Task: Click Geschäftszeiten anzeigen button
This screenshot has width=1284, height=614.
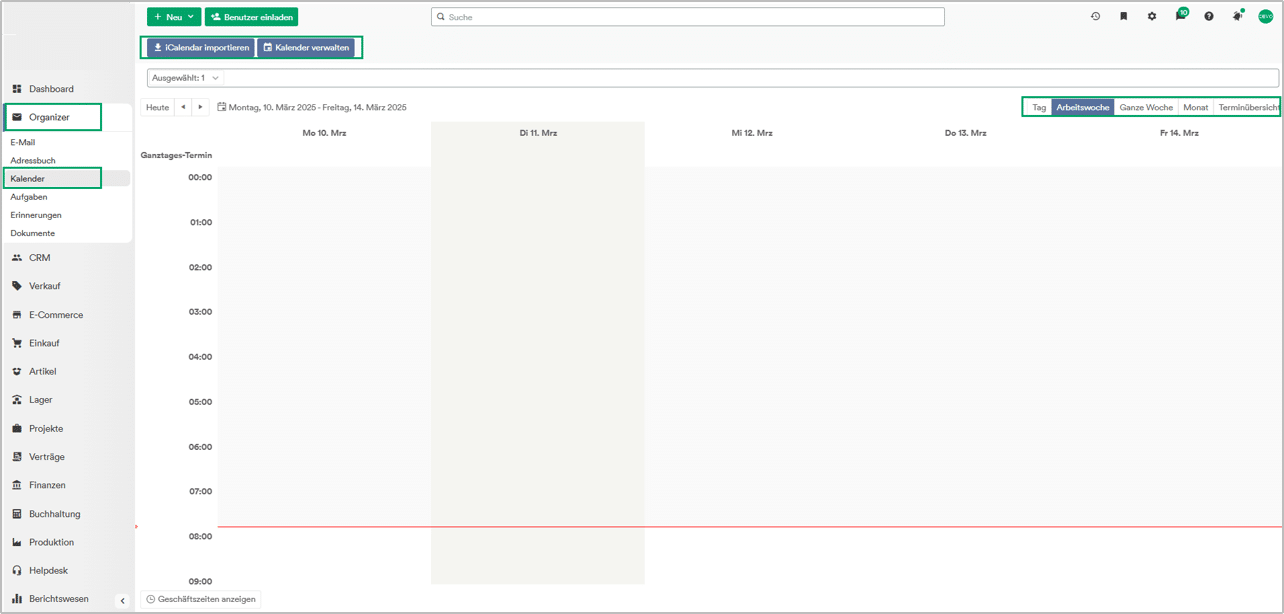Action: (x=201, y=599)
